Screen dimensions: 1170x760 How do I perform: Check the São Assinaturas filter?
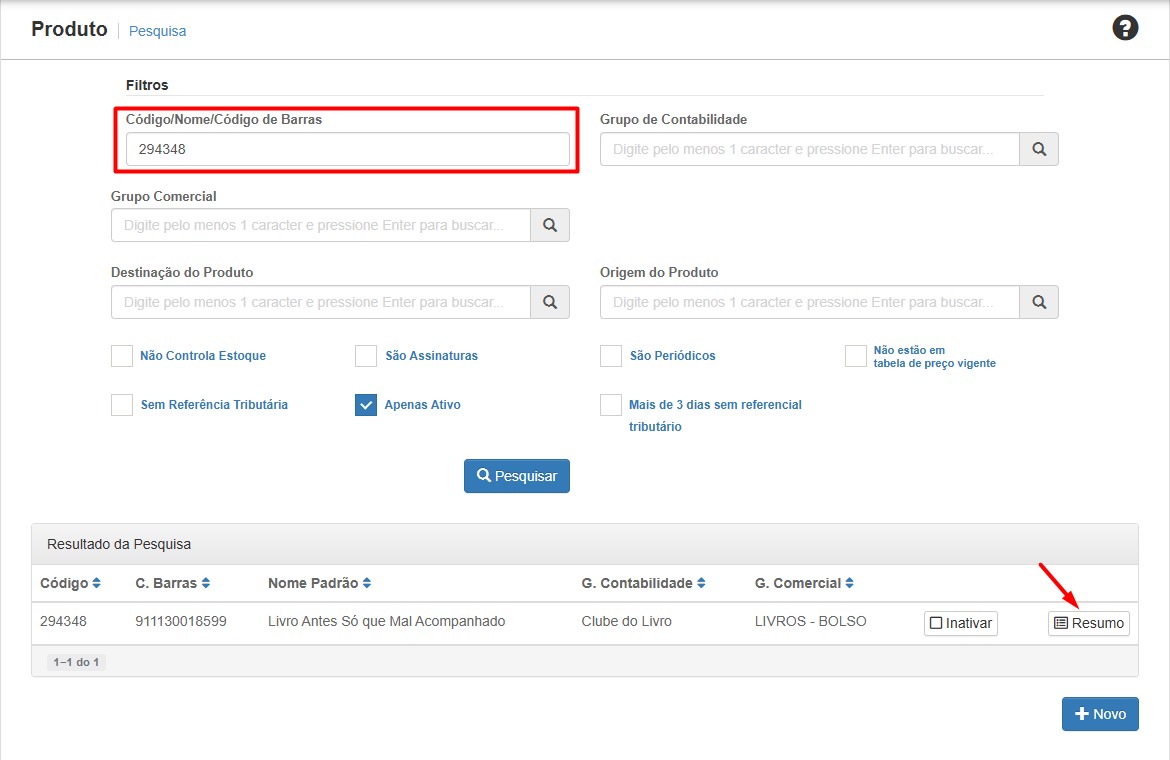pyautogui.click(x=366, y=356)
